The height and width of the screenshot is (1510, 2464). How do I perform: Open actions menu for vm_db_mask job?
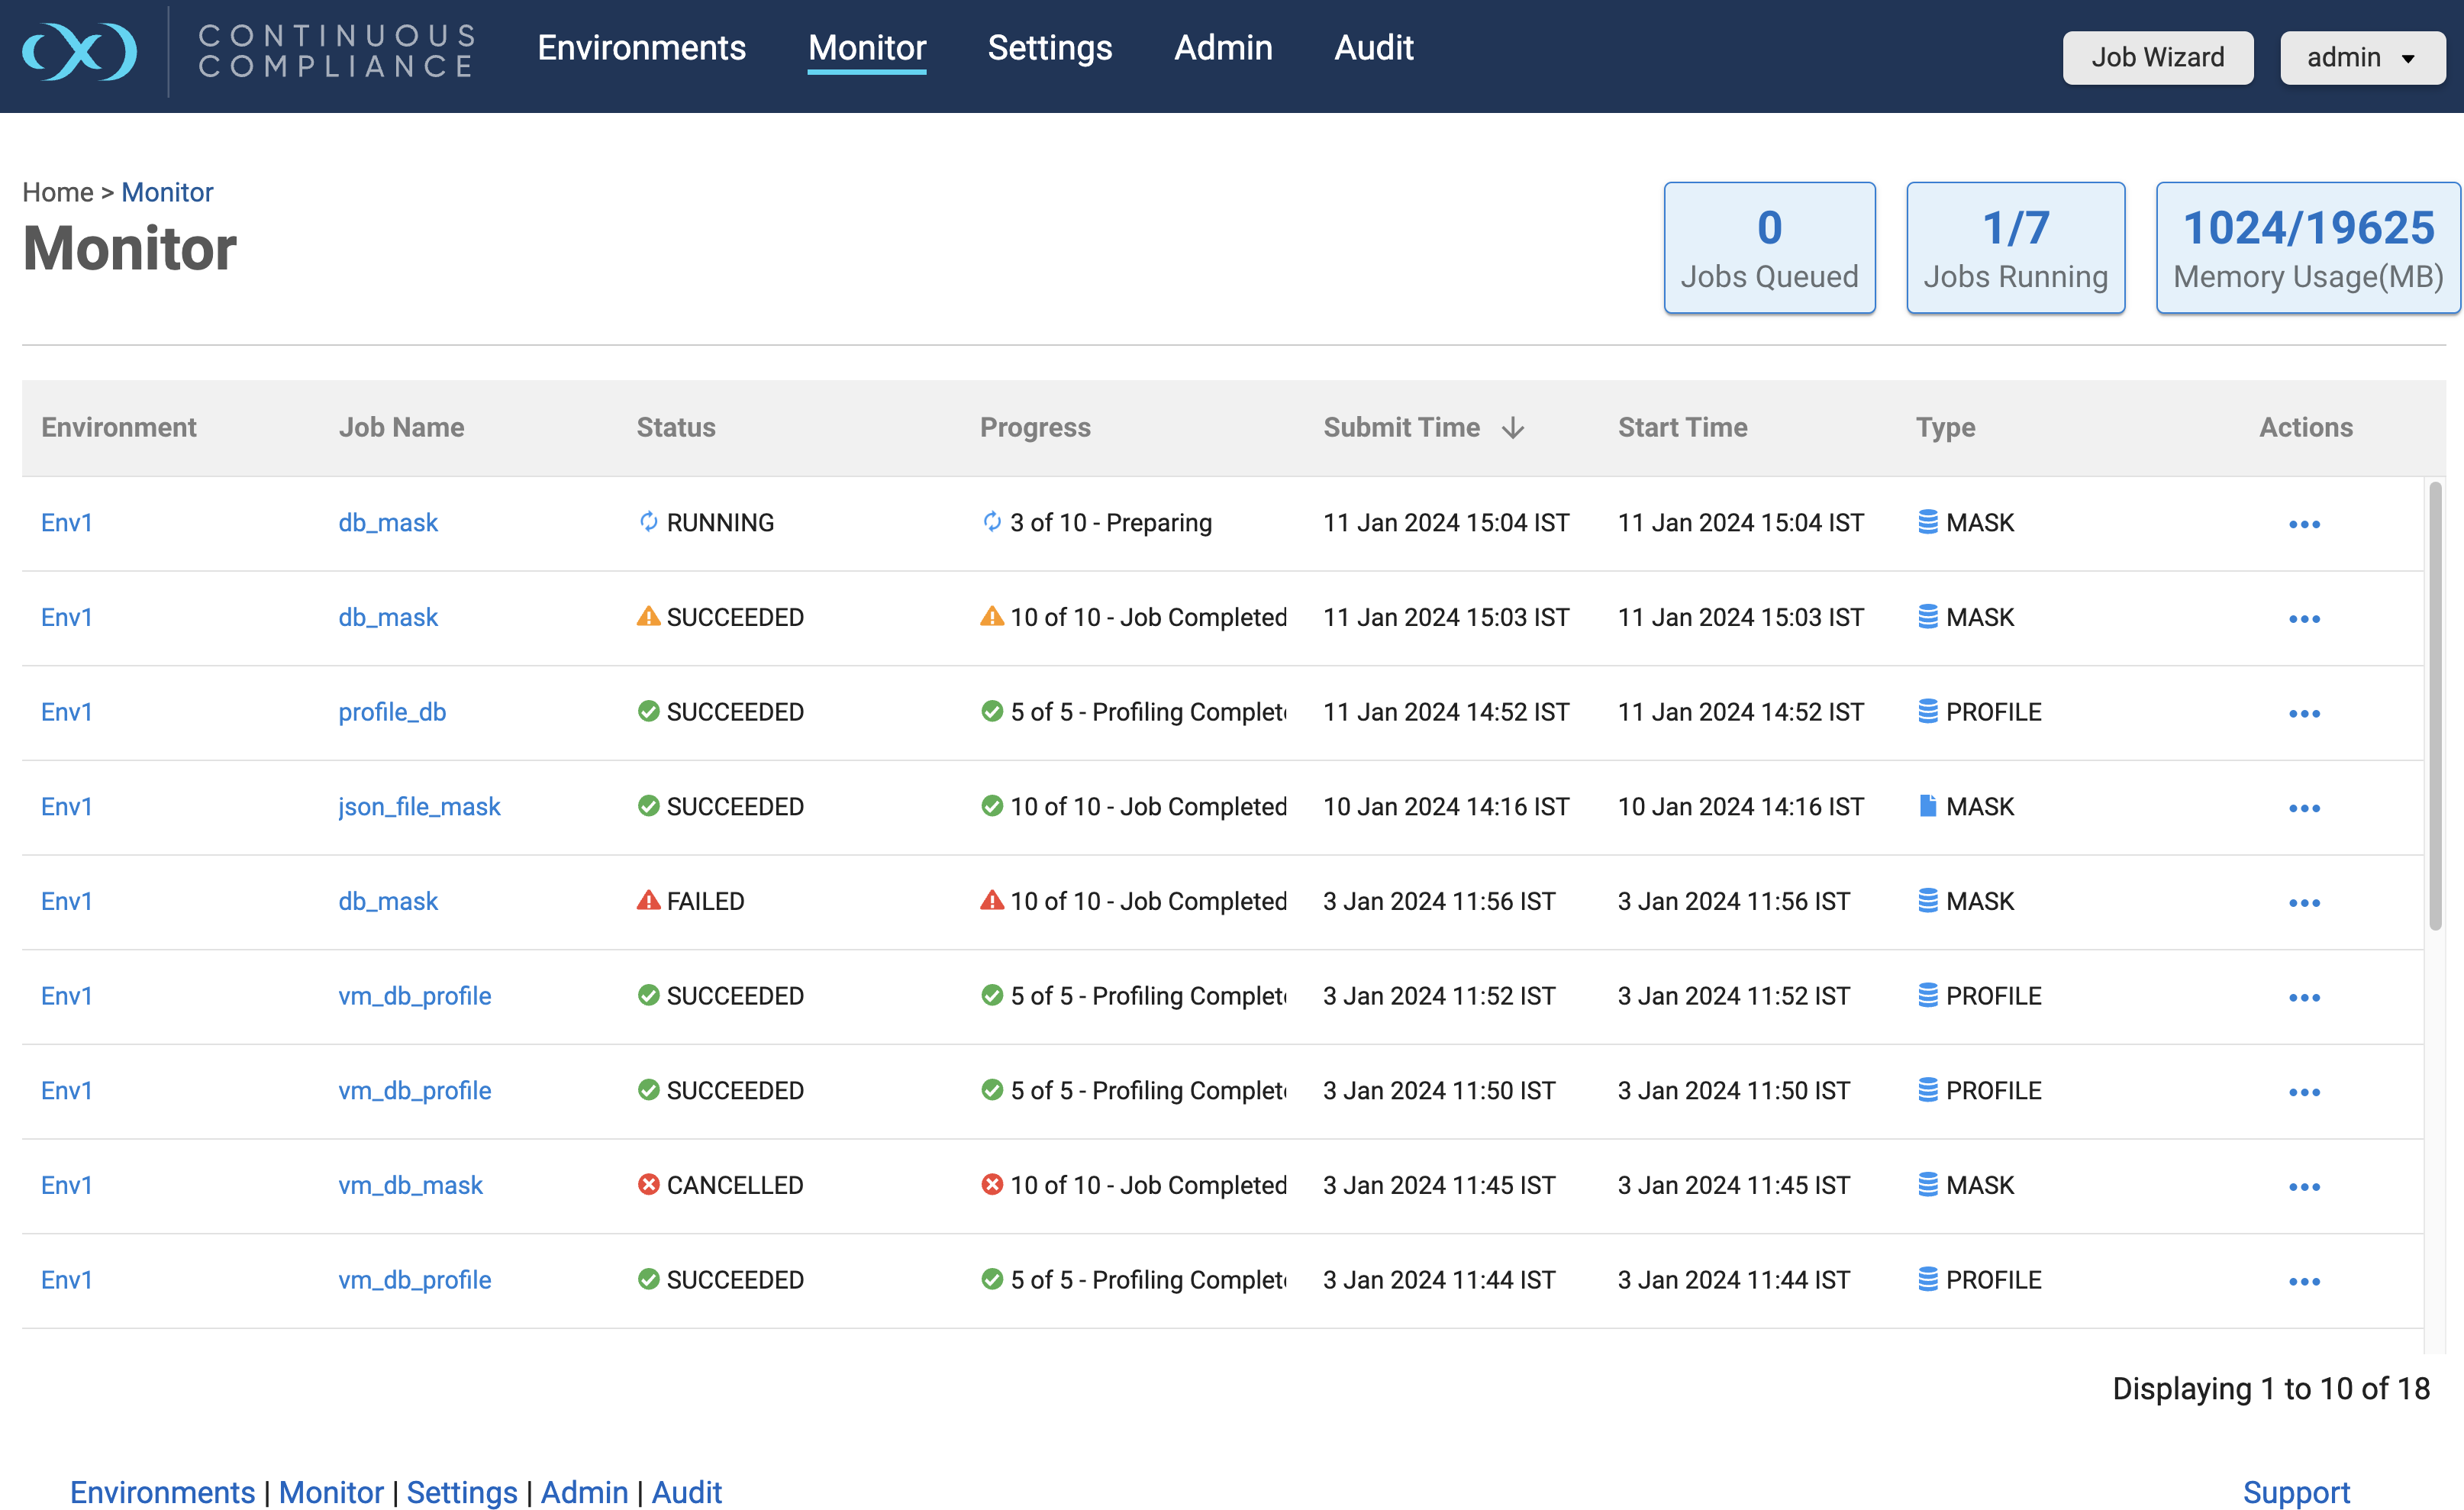[2304, 1187]
